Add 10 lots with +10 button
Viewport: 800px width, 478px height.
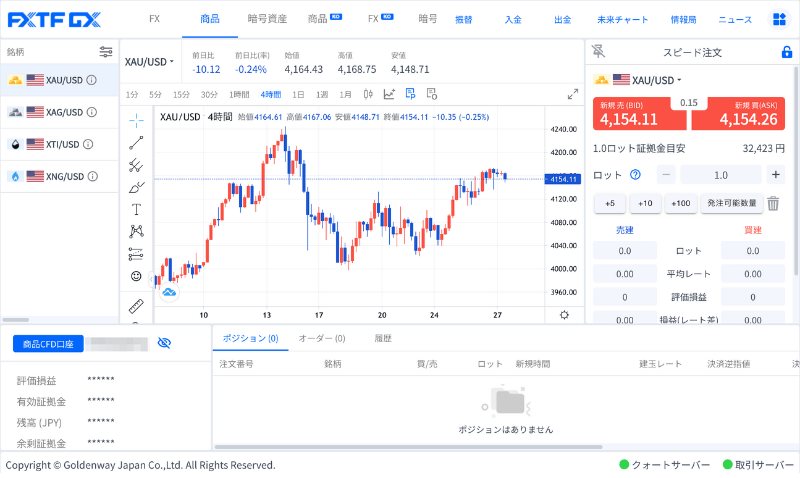[645, 203]
